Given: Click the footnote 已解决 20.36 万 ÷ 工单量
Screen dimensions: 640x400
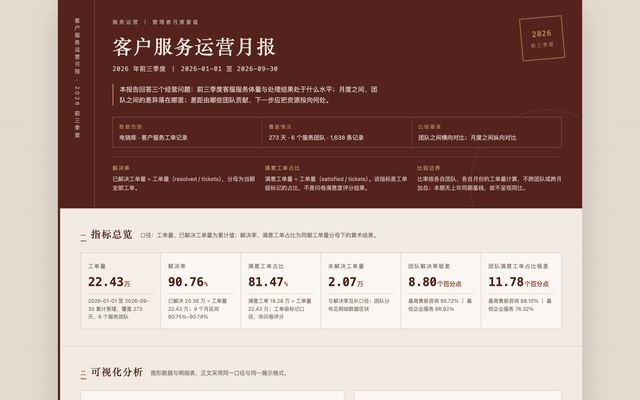Looking at the screenshot, I should pos(198,309).
